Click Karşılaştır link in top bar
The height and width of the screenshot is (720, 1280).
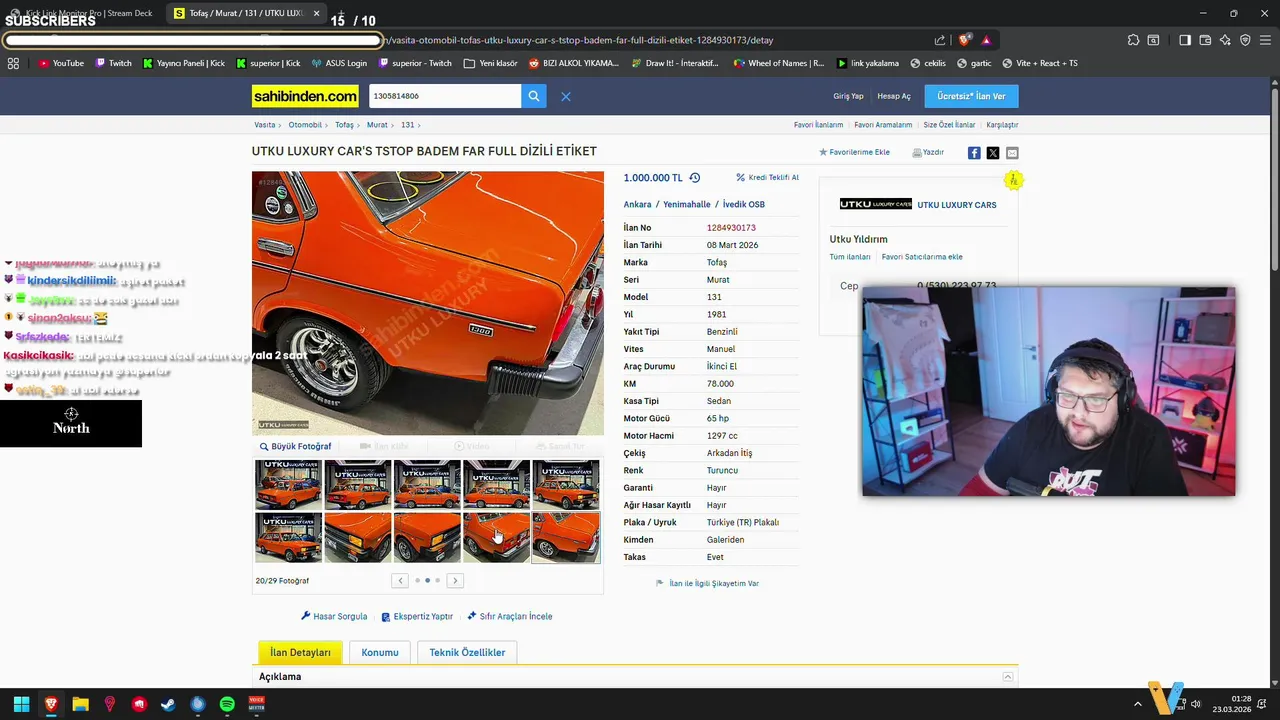pos(1002,125)
